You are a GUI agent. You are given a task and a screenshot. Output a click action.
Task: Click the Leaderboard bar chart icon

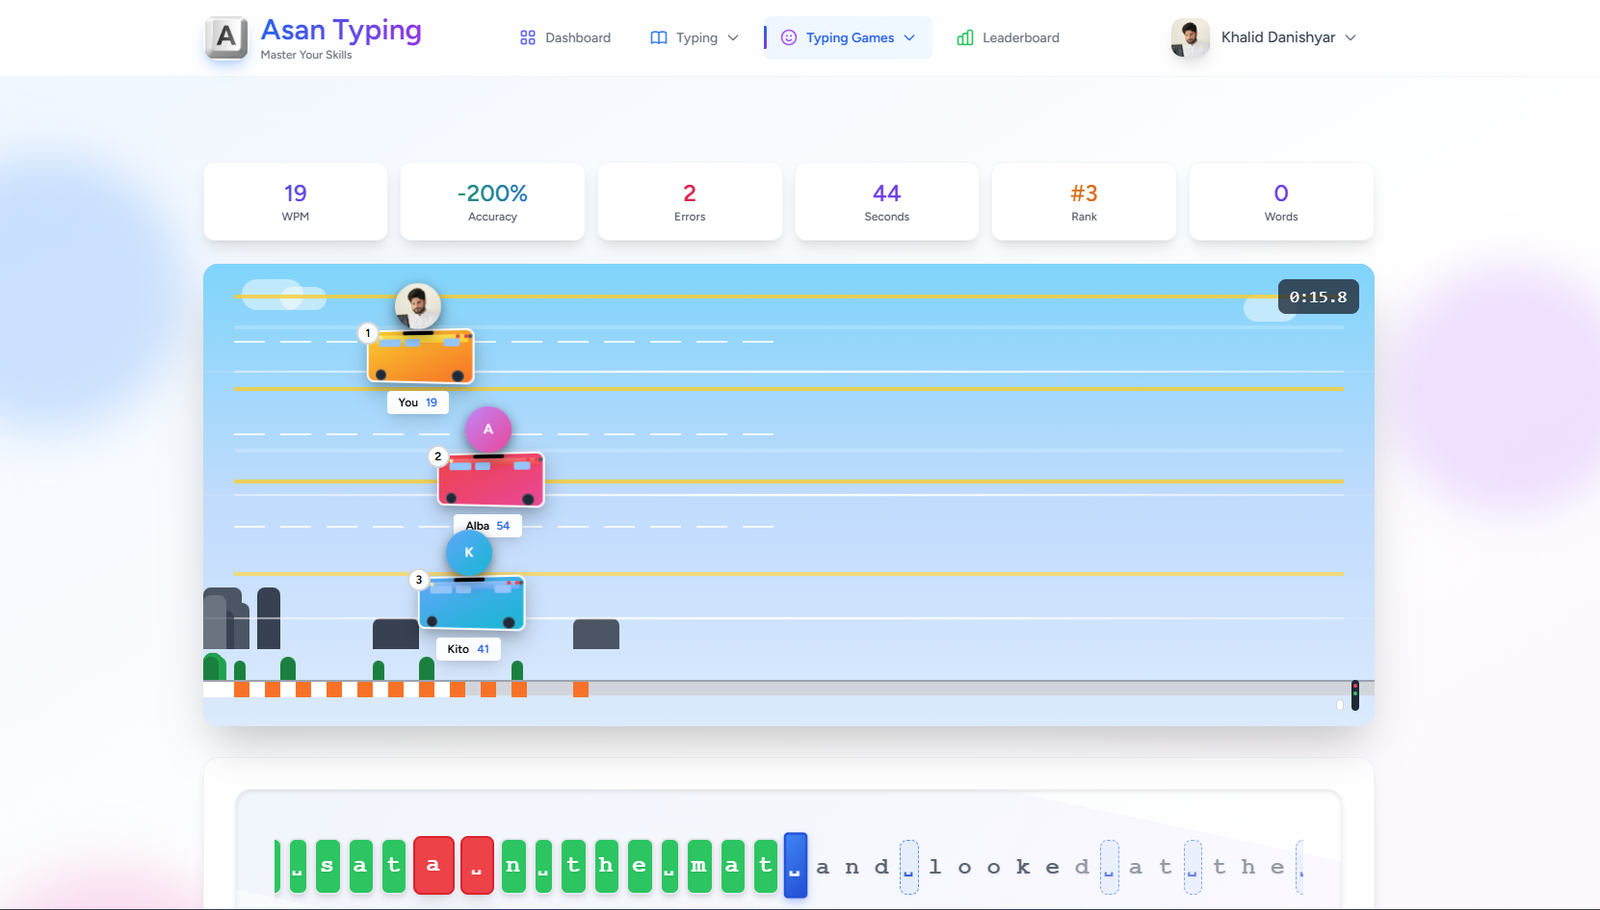tap(965, 38)
